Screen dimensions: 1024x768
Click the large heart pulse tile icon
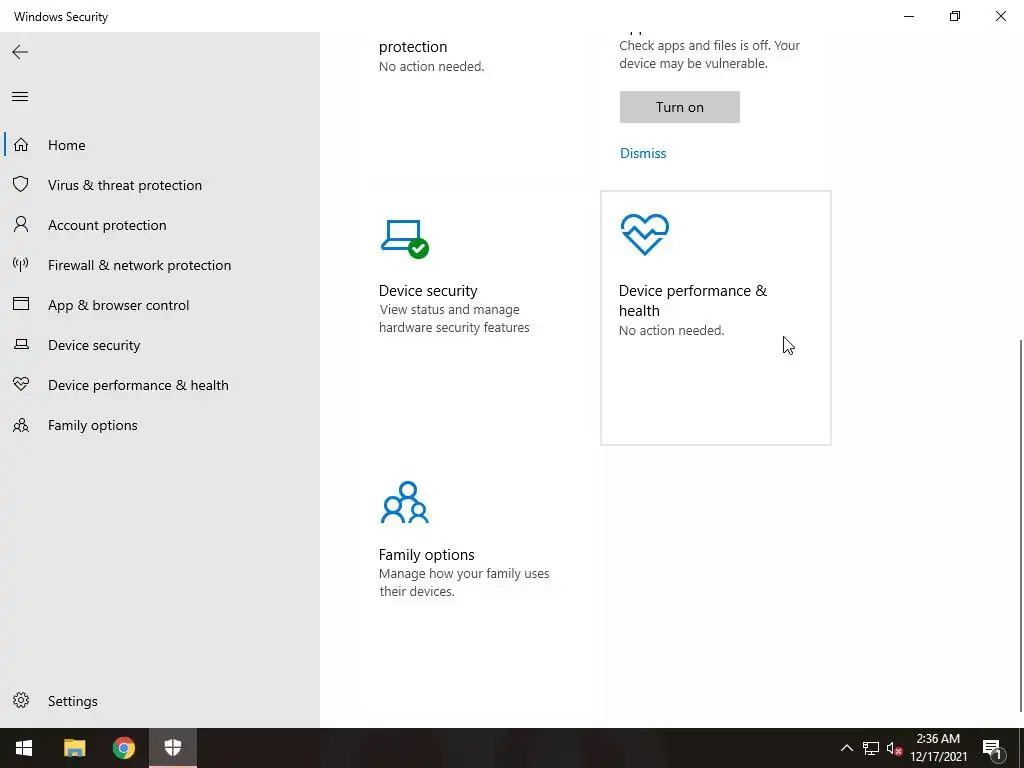click(645, 234)
